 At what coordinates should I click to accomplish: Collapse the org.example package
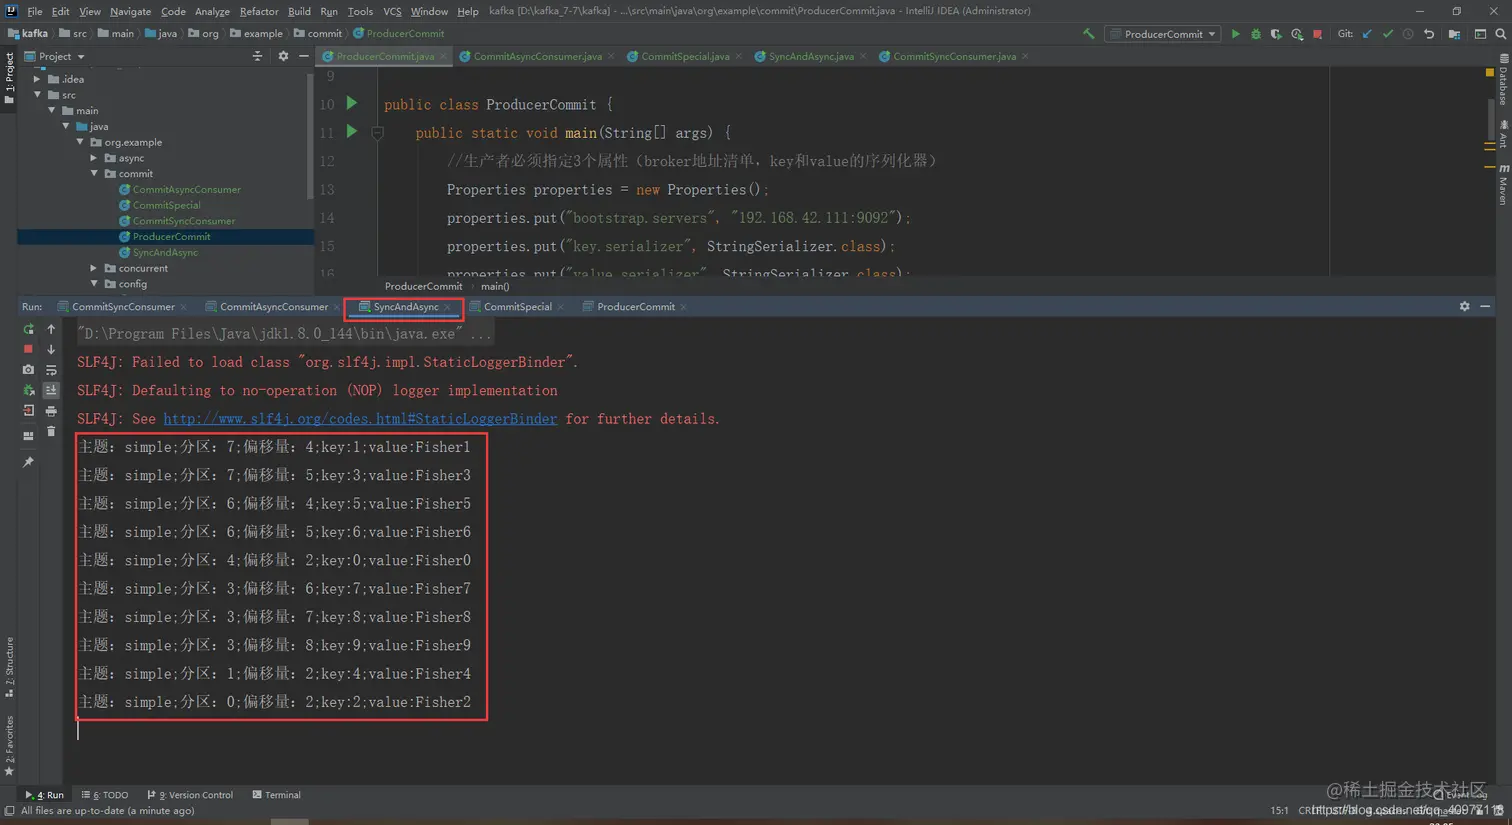[80, 142]
